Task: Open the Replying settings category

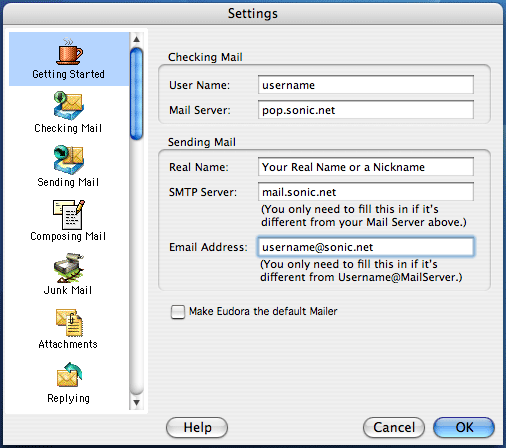Action: (68, 383)
